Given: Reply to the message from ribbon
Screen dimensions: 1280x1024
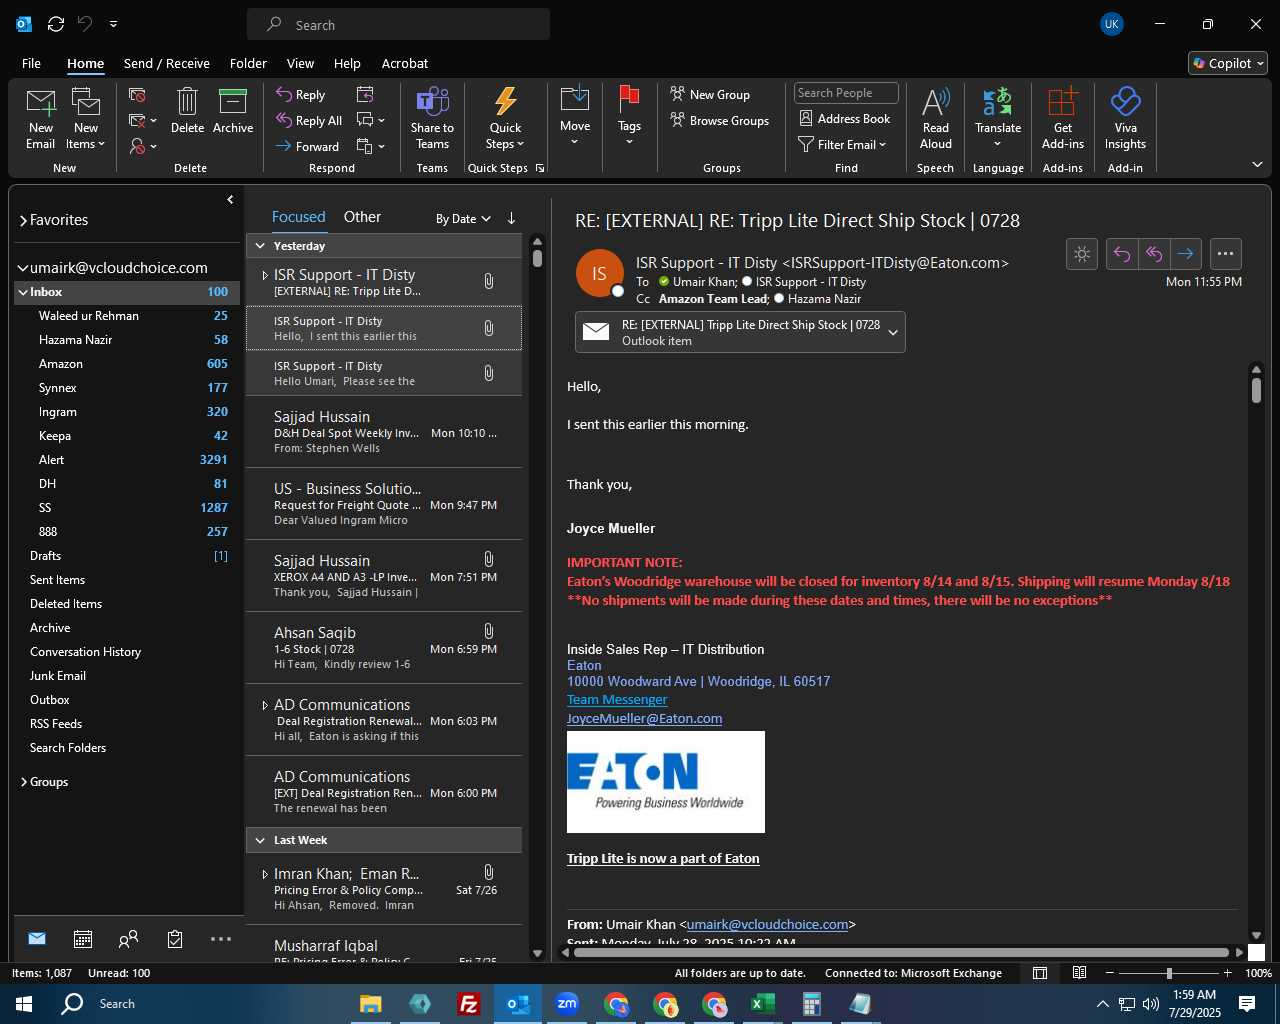Looking at the screenshot, I should [301, 94].
